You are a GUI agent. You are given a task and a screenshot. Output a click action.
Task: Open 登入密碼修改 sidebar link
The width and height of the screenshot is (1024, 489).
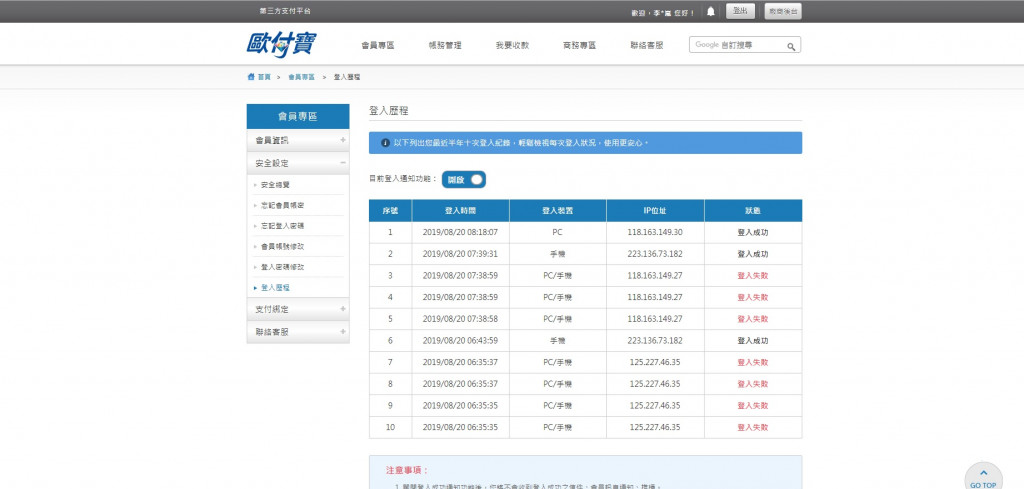coord(282,267)
